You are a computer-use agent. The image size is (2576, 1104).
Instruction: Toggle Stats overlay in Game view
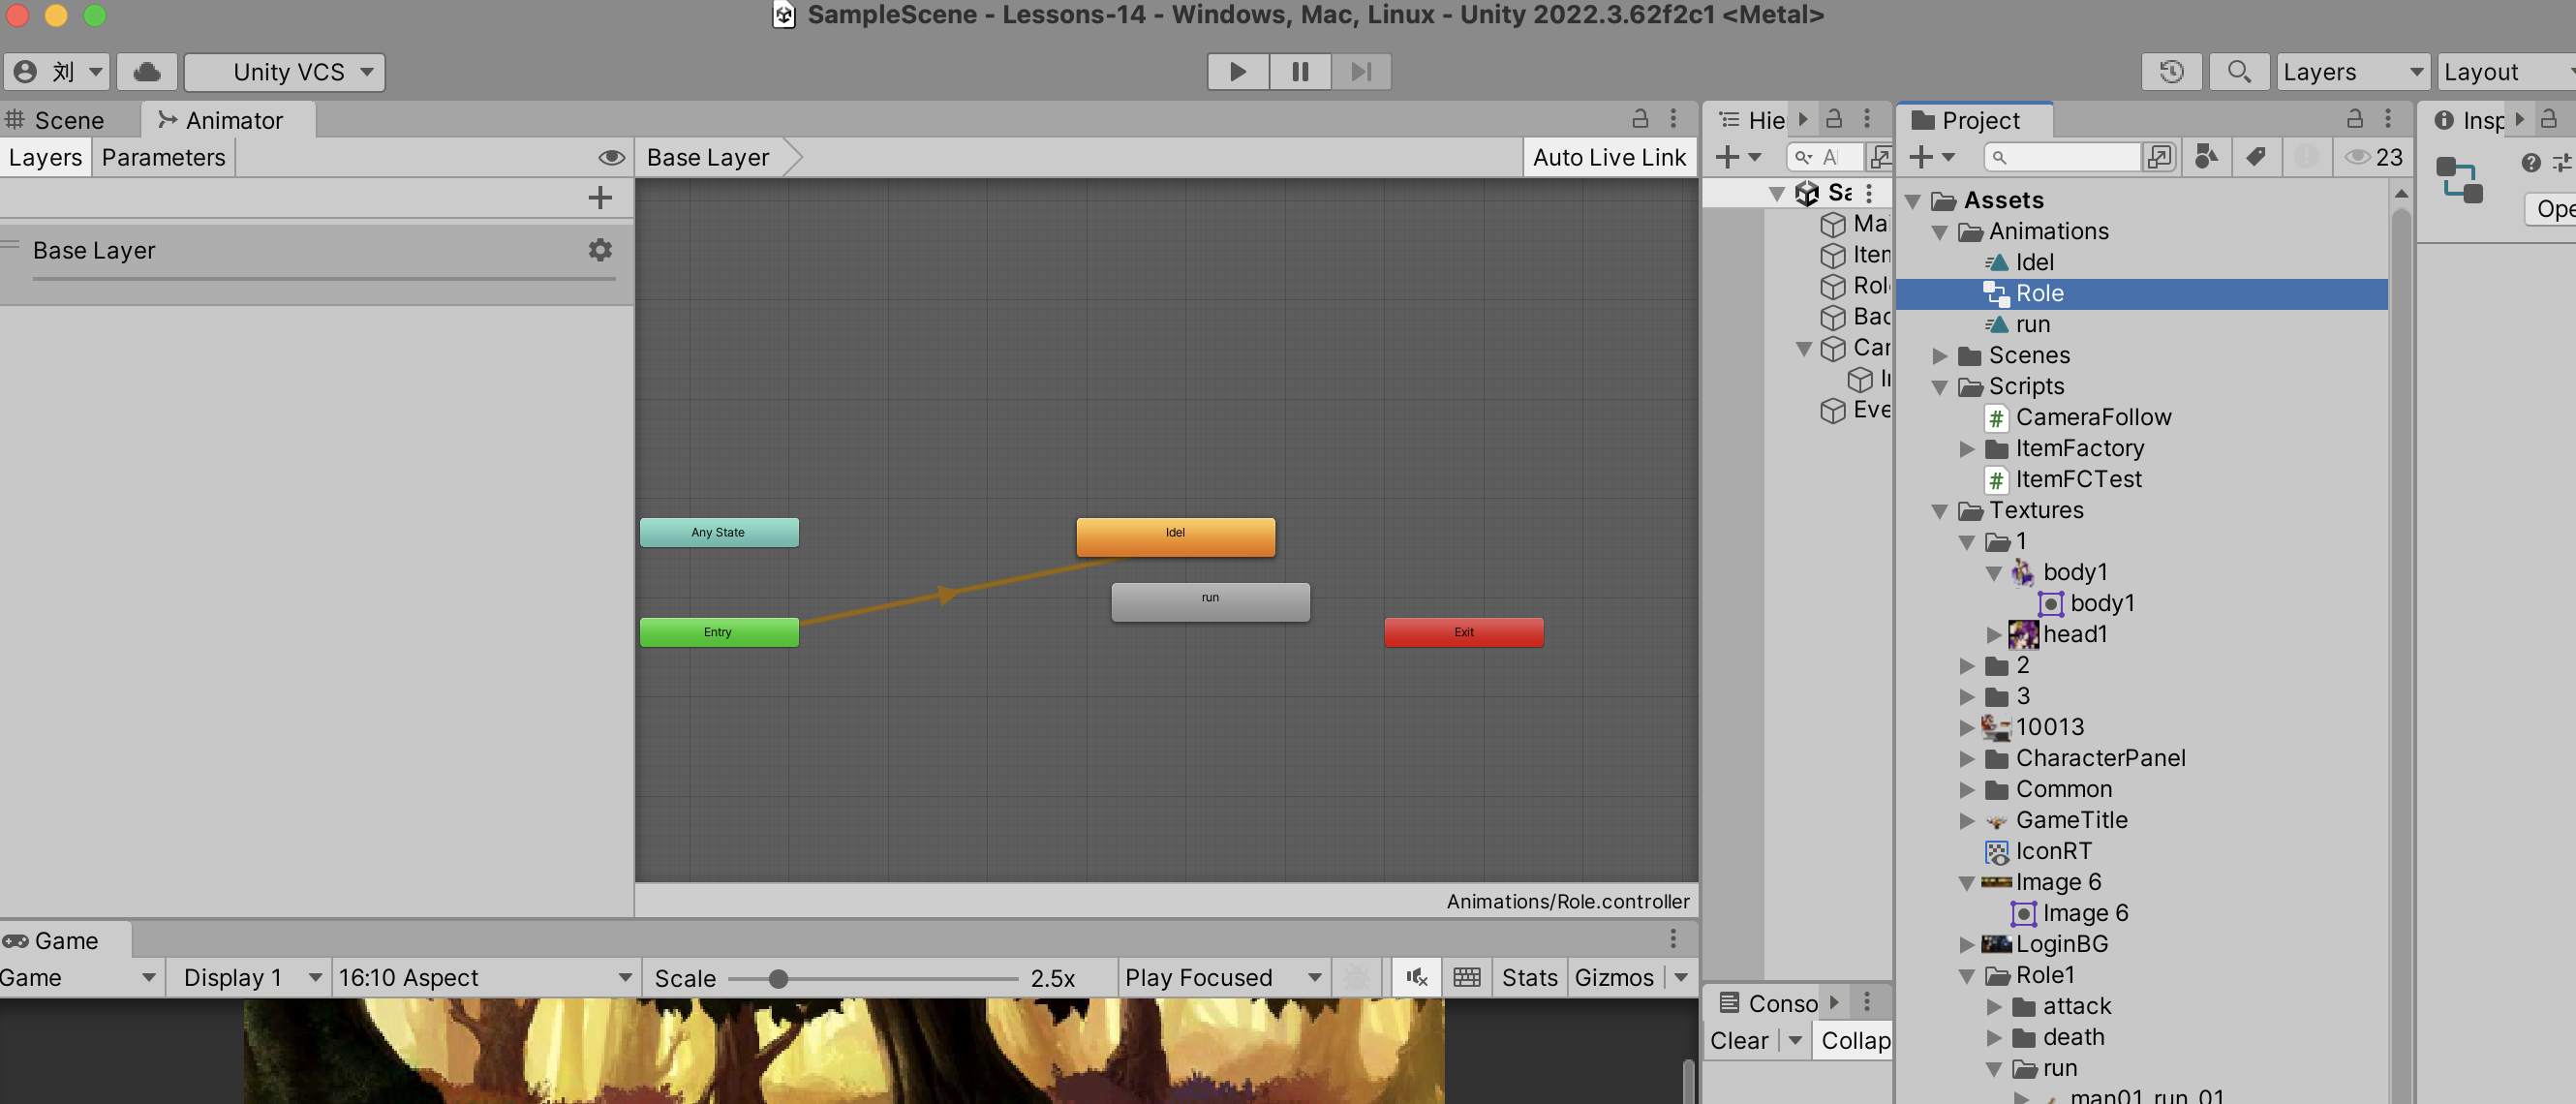1529,977
